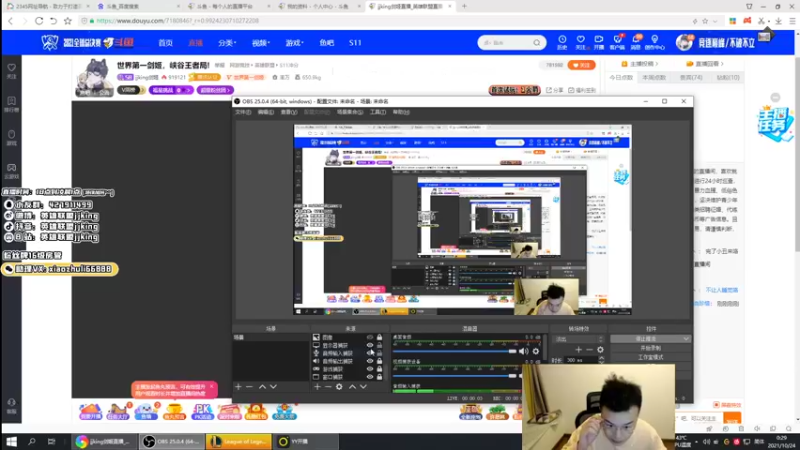Open OBS 文件 File menu
This screenshot has width=800, height=450.
243,112
